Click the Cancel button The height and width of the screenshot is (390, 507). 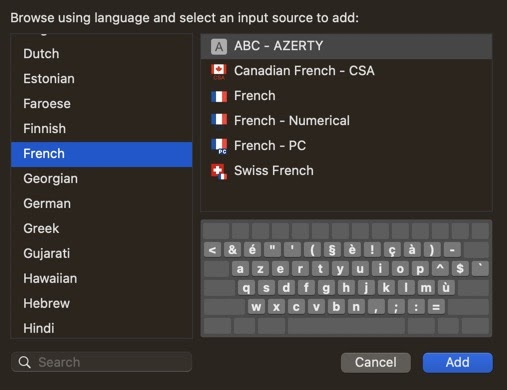point(376,363)
